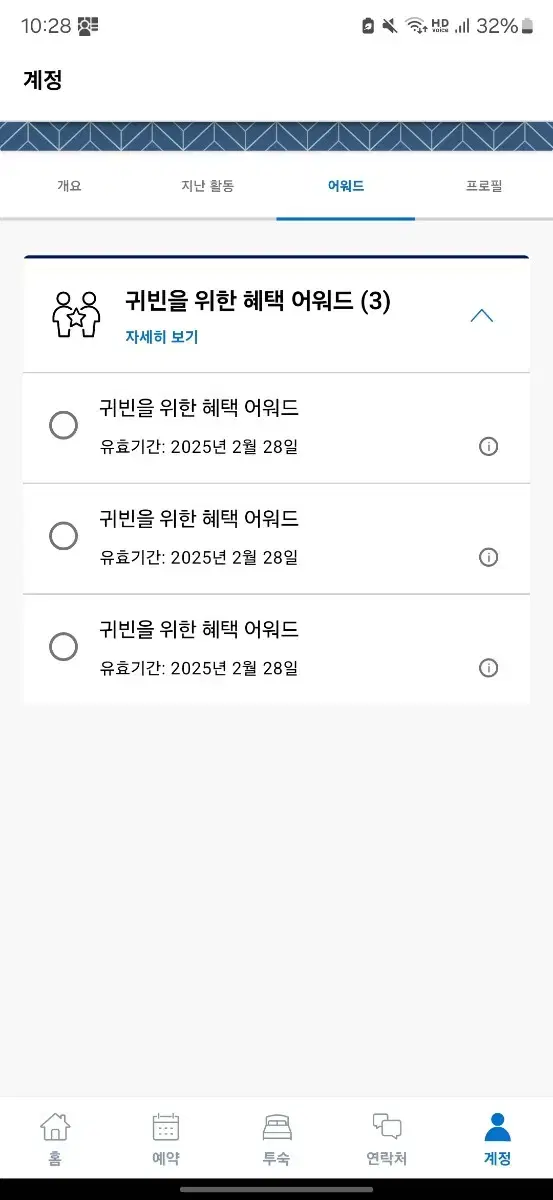This screenshot has width=553, height=1200.
Task: Tap info icon on third award row
Action: coord(488,668)
